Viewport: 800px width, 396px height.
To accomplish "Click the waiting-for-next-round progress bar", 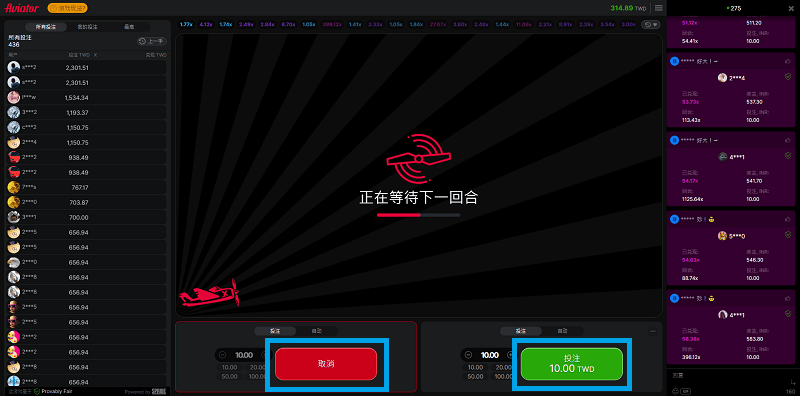I will 418,215.
